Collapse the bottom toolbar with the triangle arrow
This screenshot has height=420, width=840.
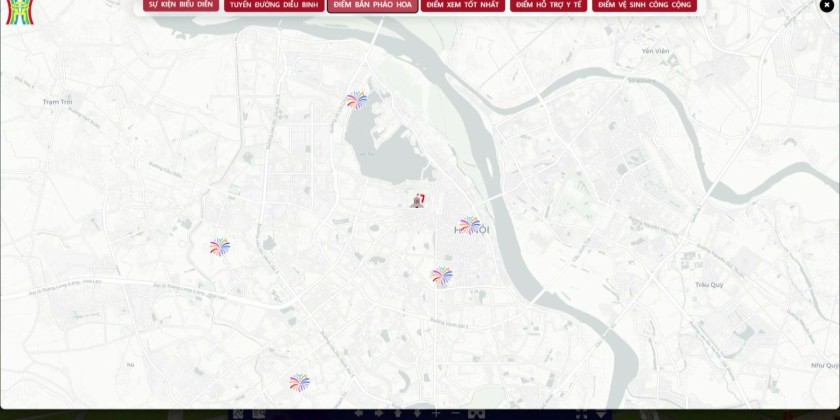pyautogui.click(x=601, y=414)
